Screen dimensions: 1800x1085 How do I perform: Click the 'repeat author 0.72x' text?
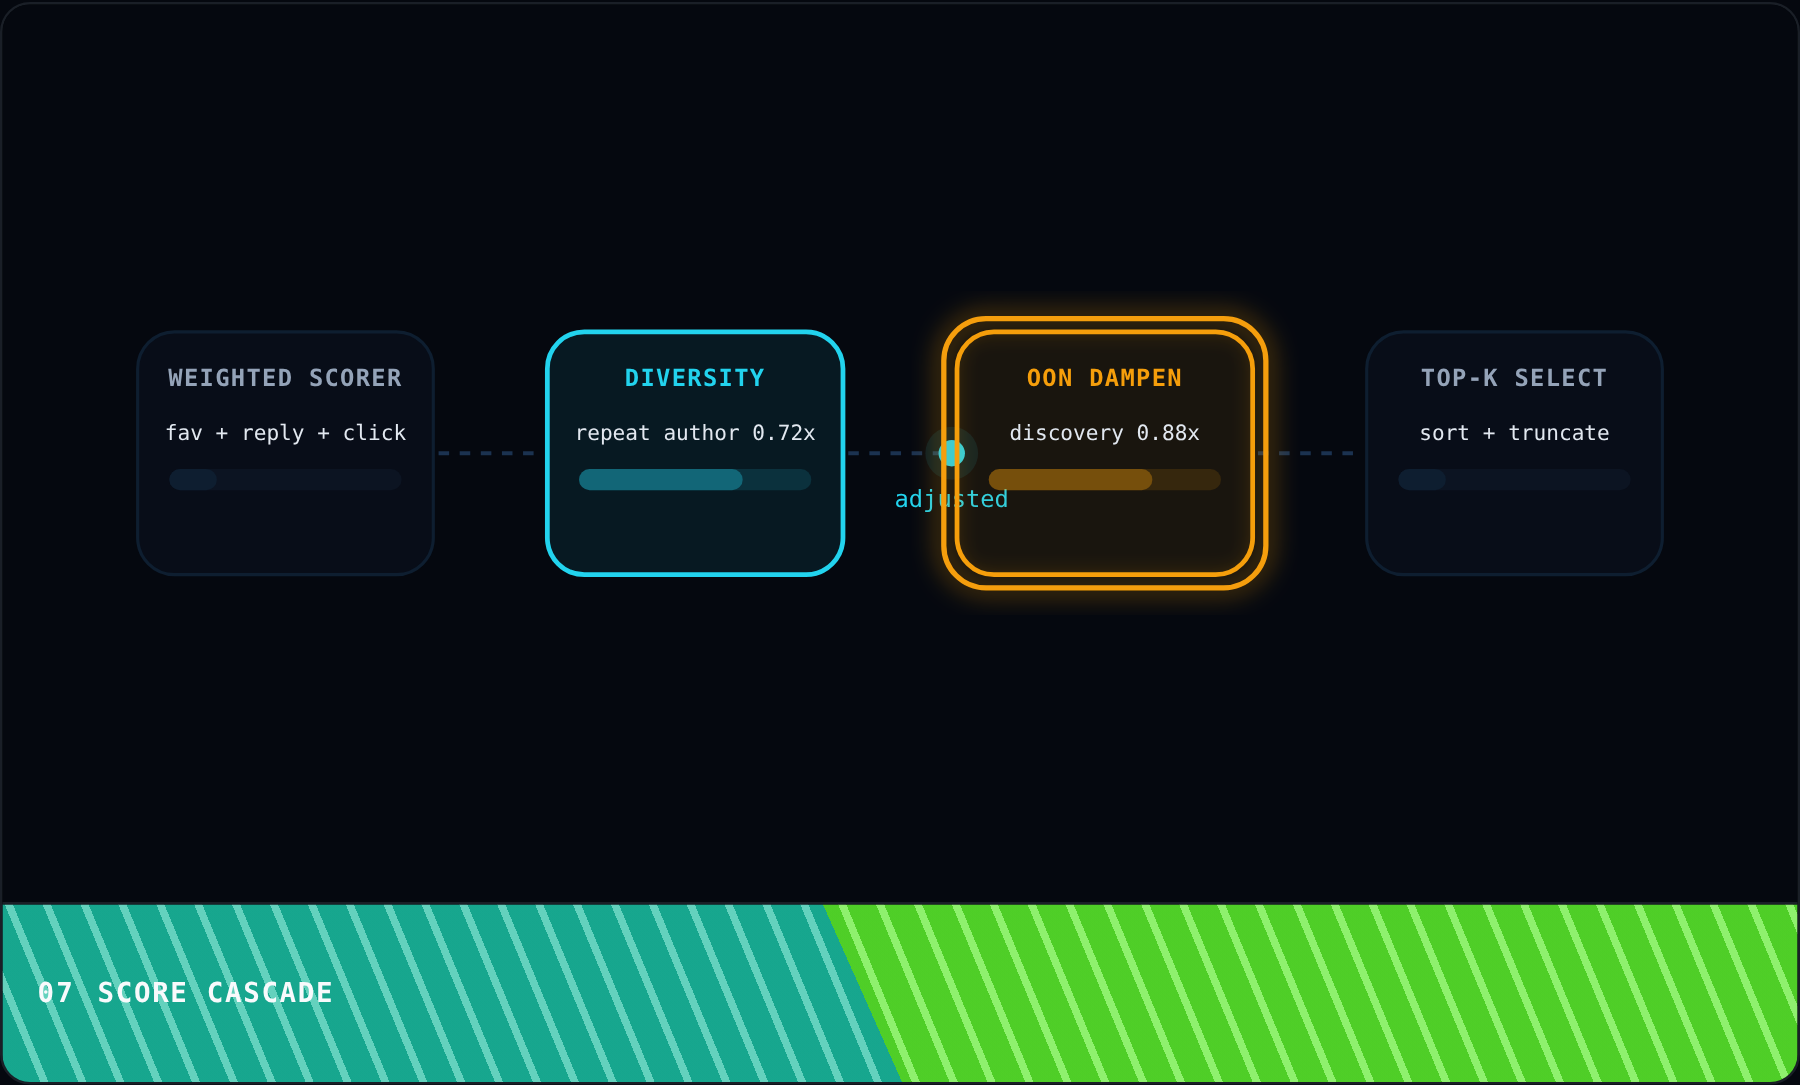click(695, 433)
